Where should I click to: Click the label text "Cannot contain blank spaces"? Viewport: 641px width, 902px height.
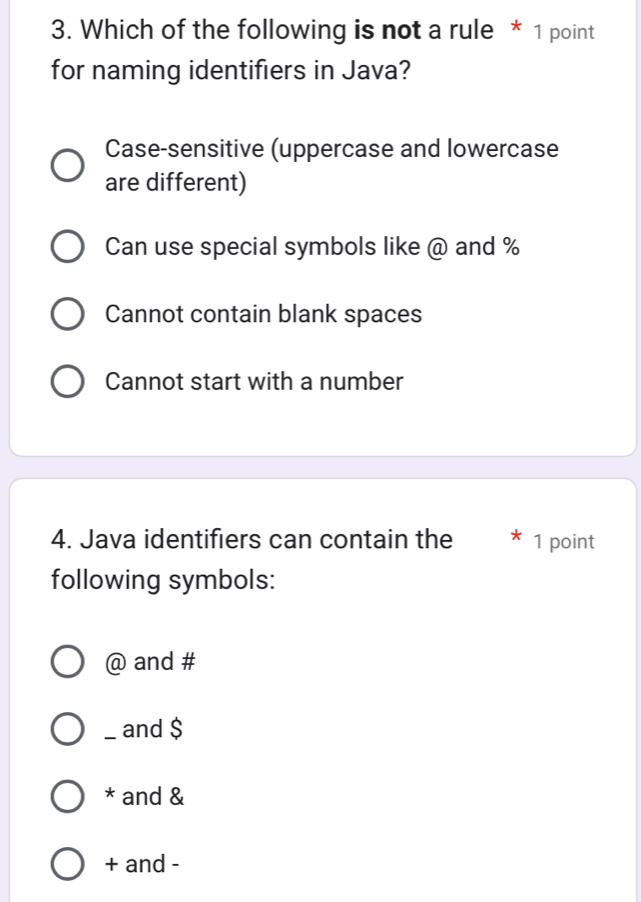[262, 313]
